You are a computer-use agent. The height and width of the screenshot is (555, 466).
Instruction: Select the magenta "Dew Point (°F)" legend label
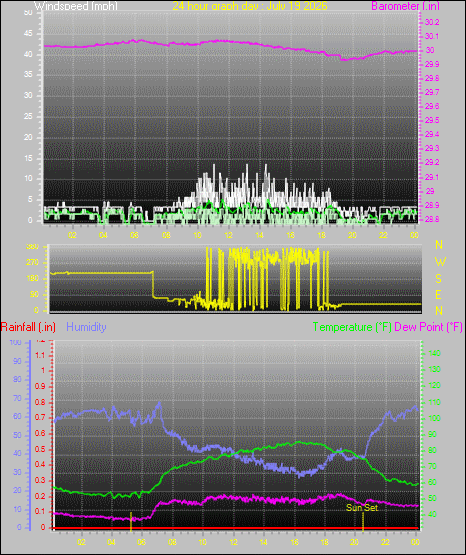(x=428, y=327)
